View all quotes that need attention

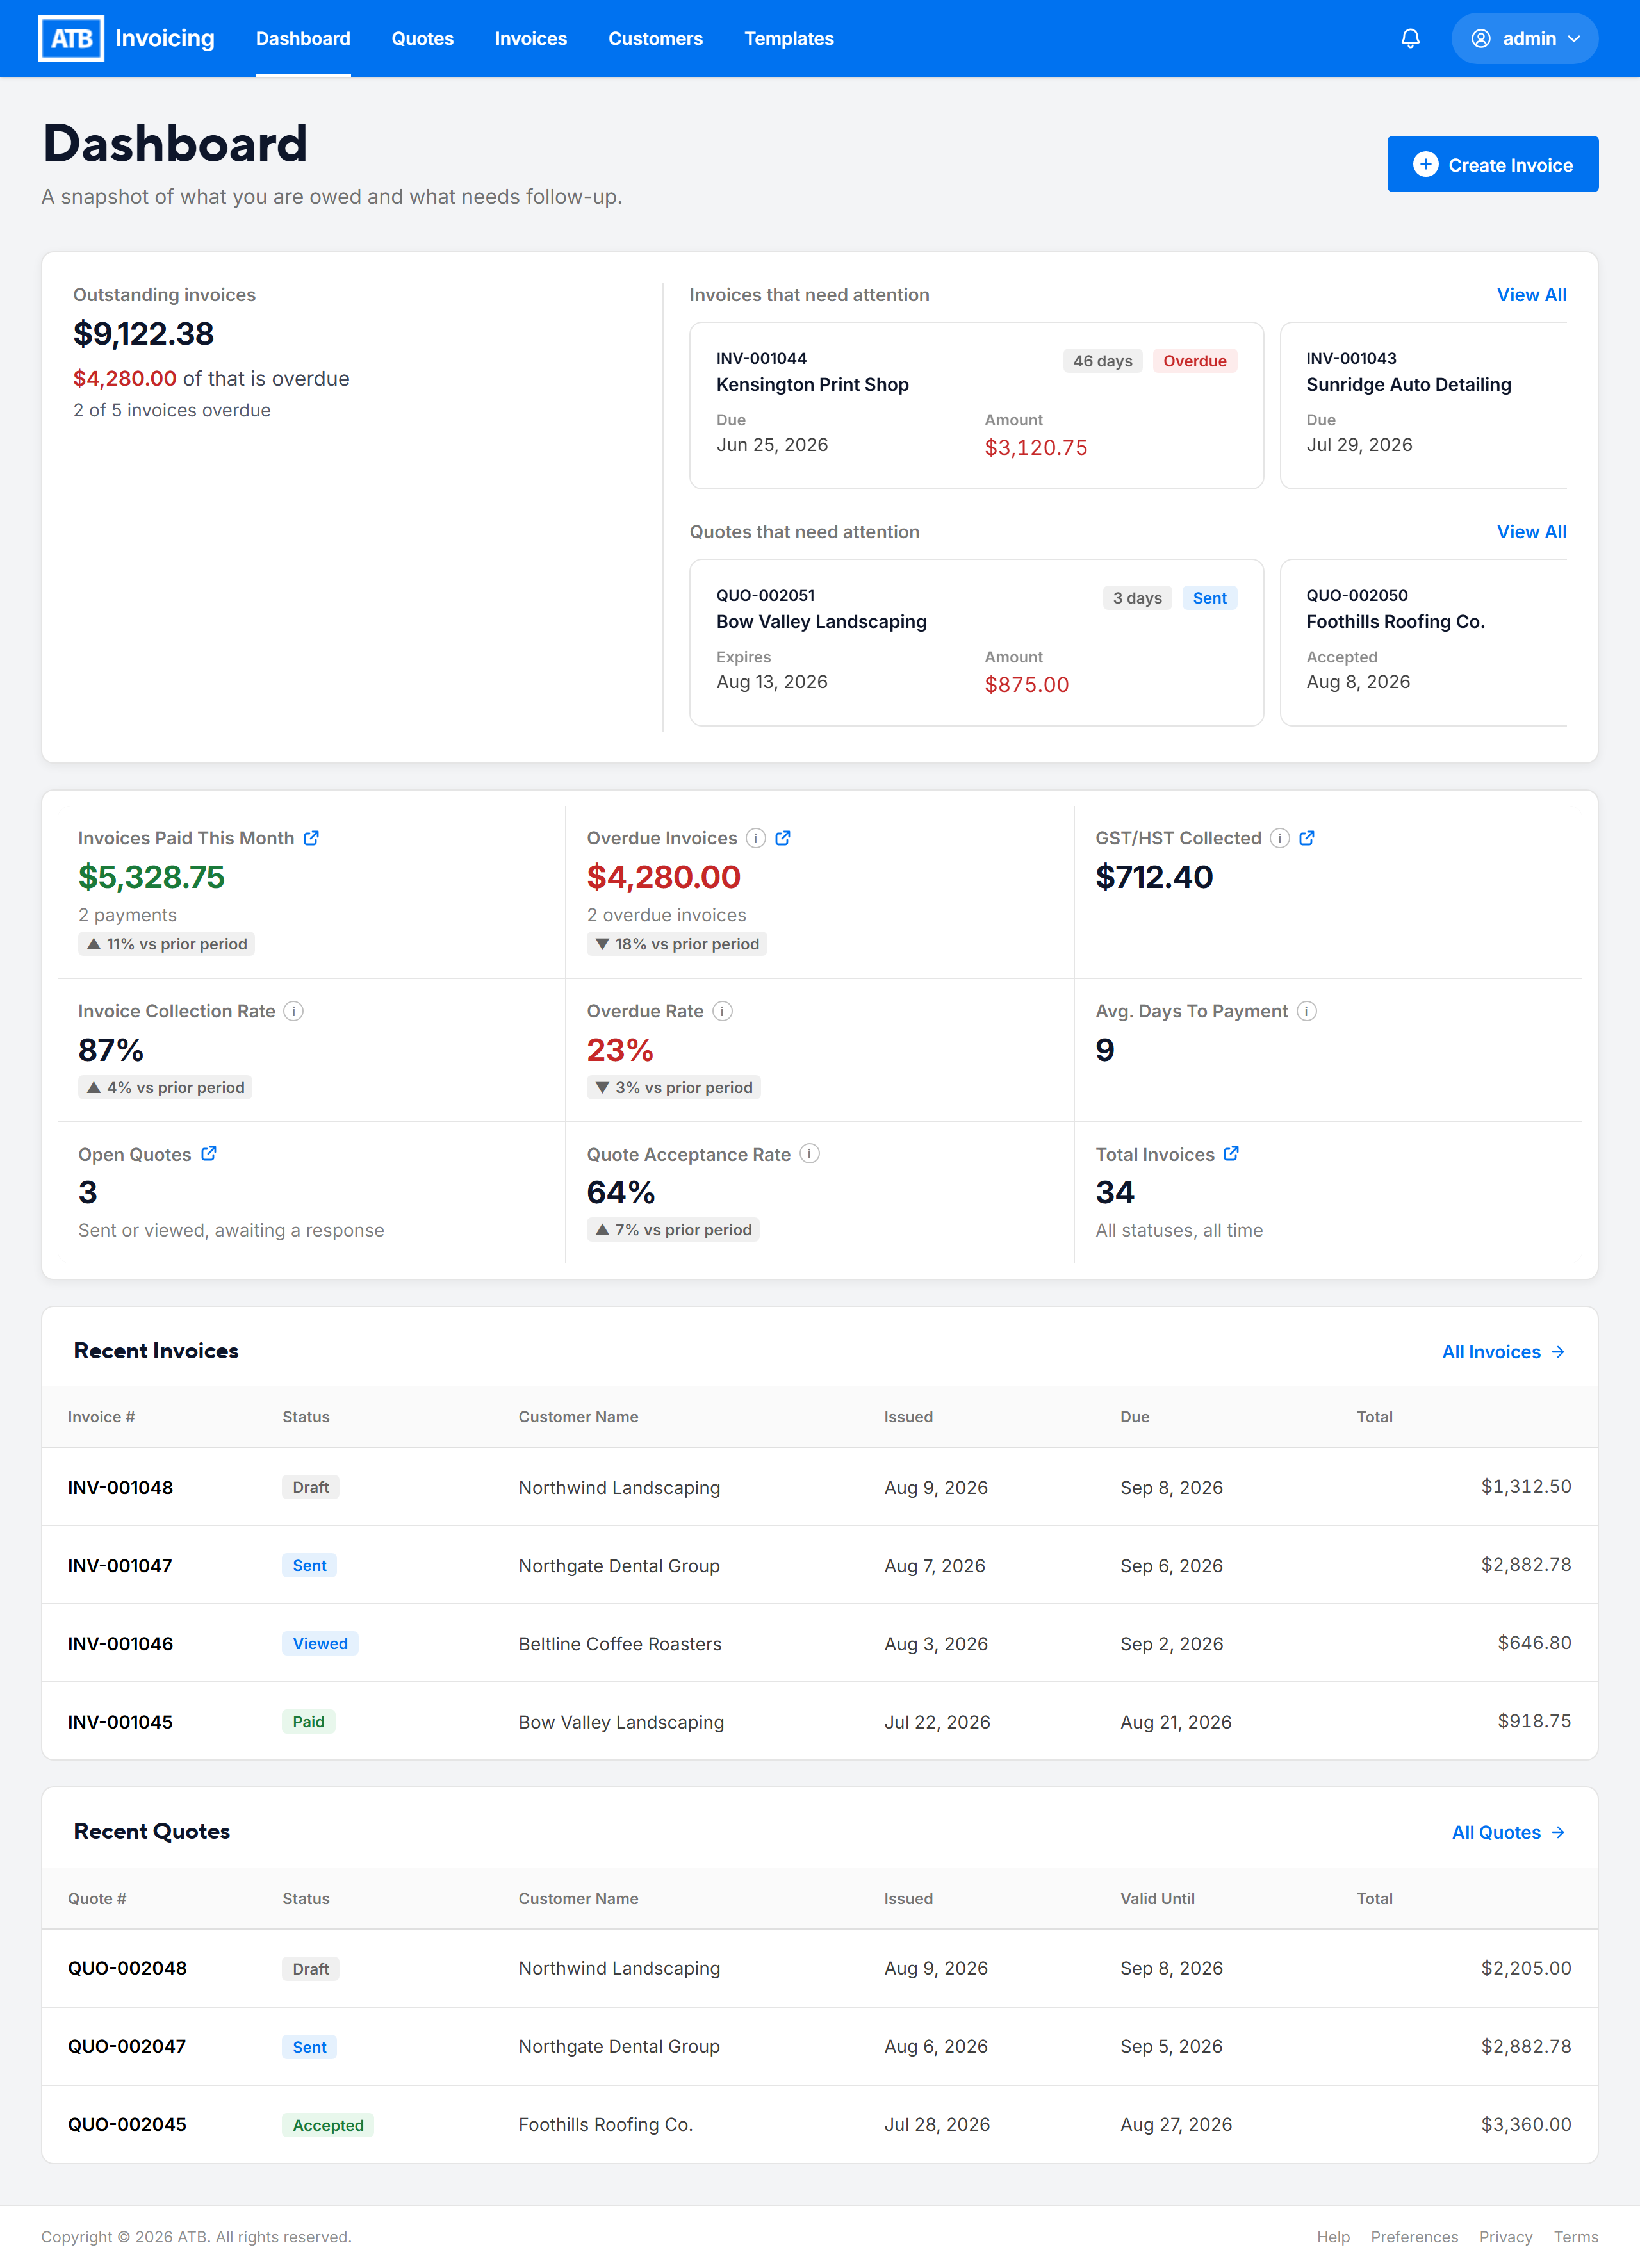[1531, 532]
